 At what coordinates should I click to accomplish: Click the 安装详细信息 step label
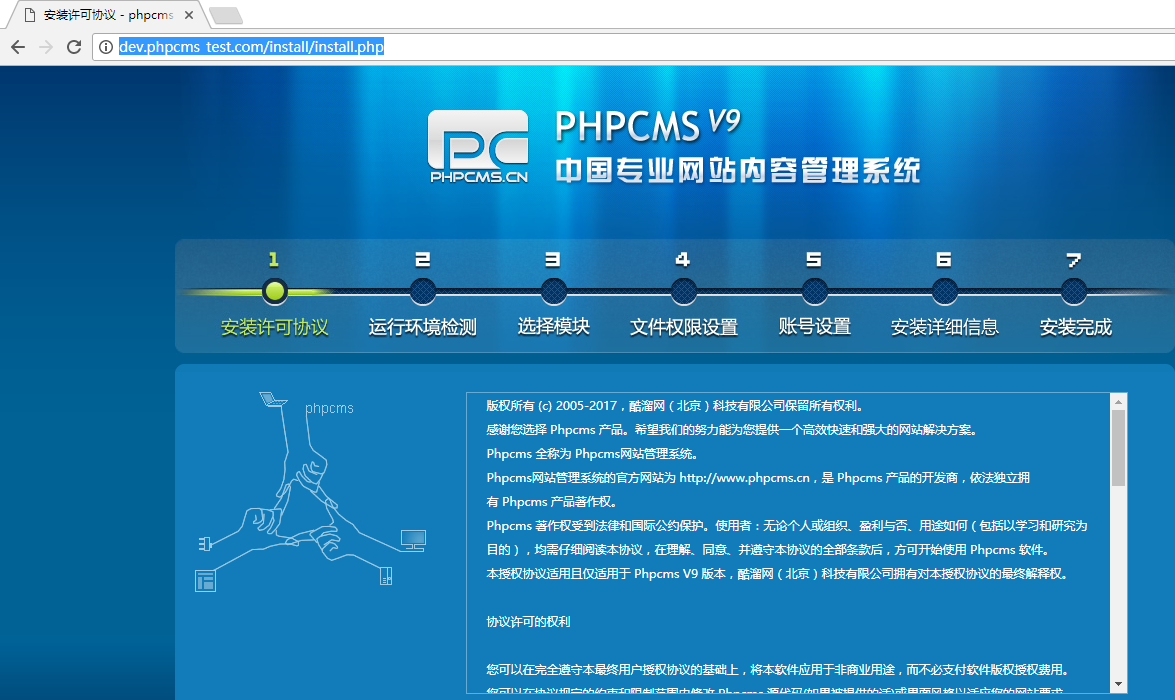(x=944, y=328)
